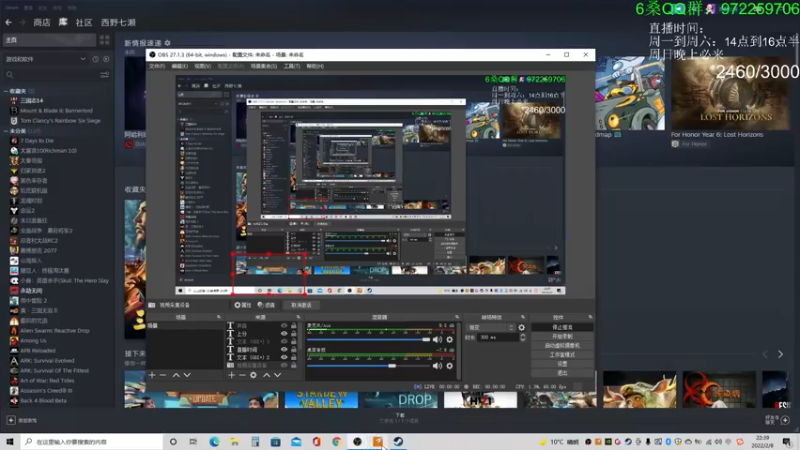Open the OBS 工具(T) menu
This screenshot has width=800, height=450.
[292, 66]
